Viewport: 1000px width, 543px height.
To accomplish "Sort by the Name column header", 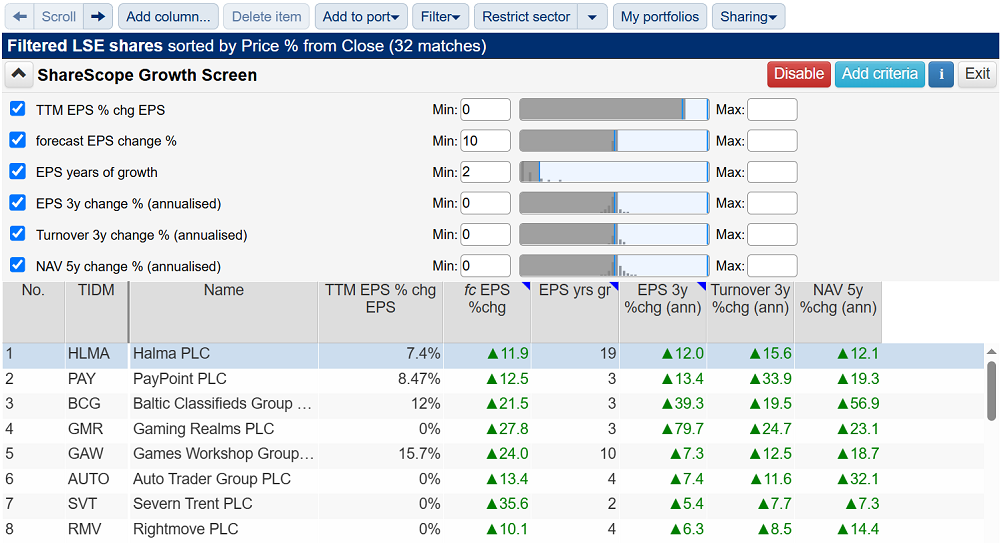I will point(224,312).
